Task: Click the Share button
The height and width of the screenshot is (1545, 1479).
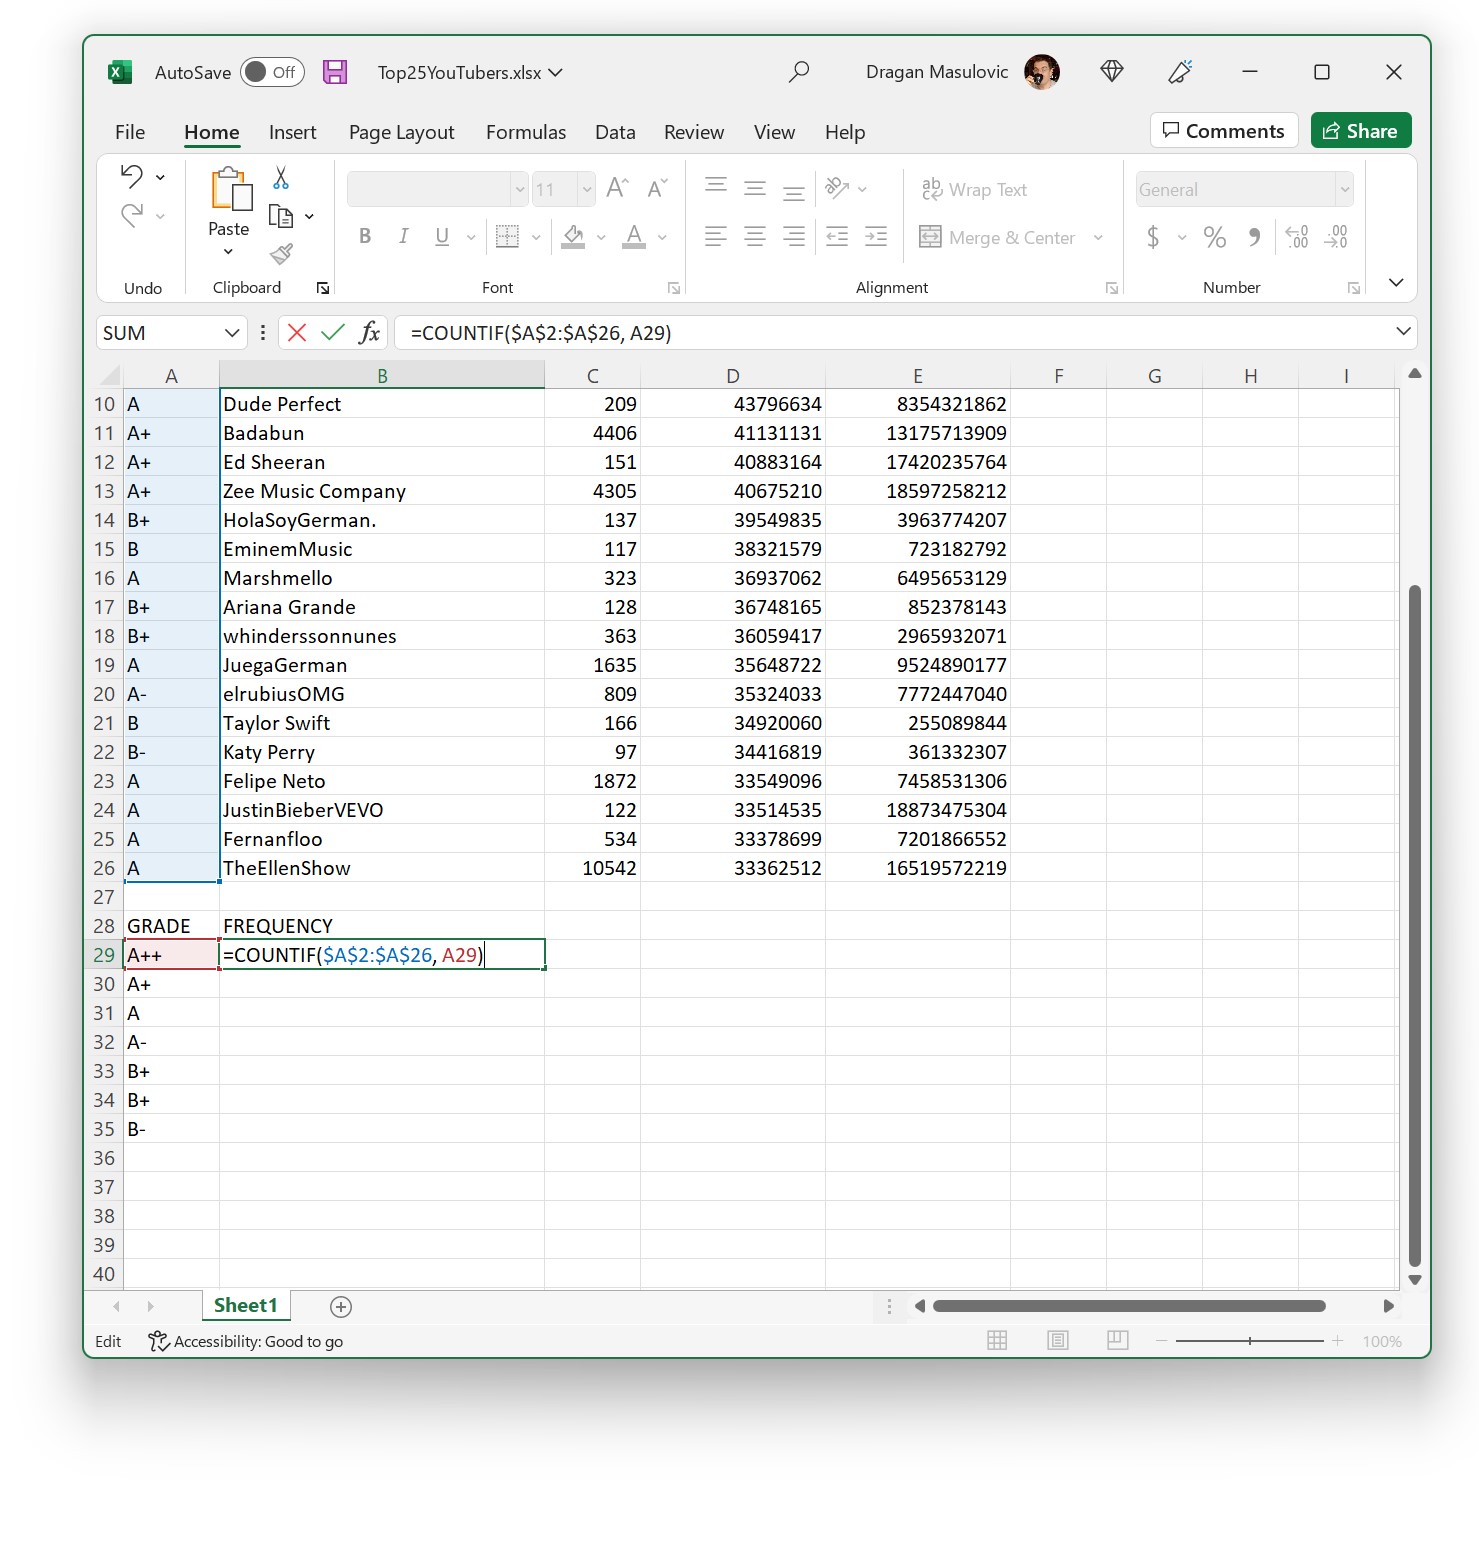Action: click(x=1361, y=131)
